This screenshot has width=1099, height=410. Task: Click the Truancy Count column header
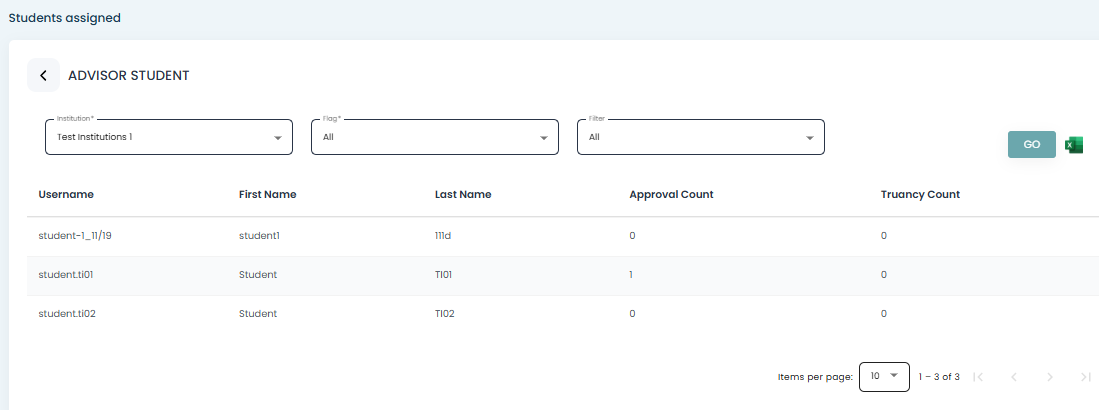920,194
